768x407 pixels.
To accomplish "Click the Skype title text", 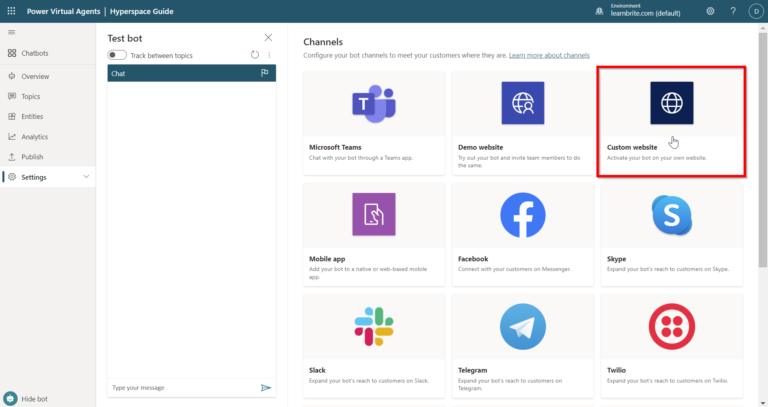I will [616, 259].
